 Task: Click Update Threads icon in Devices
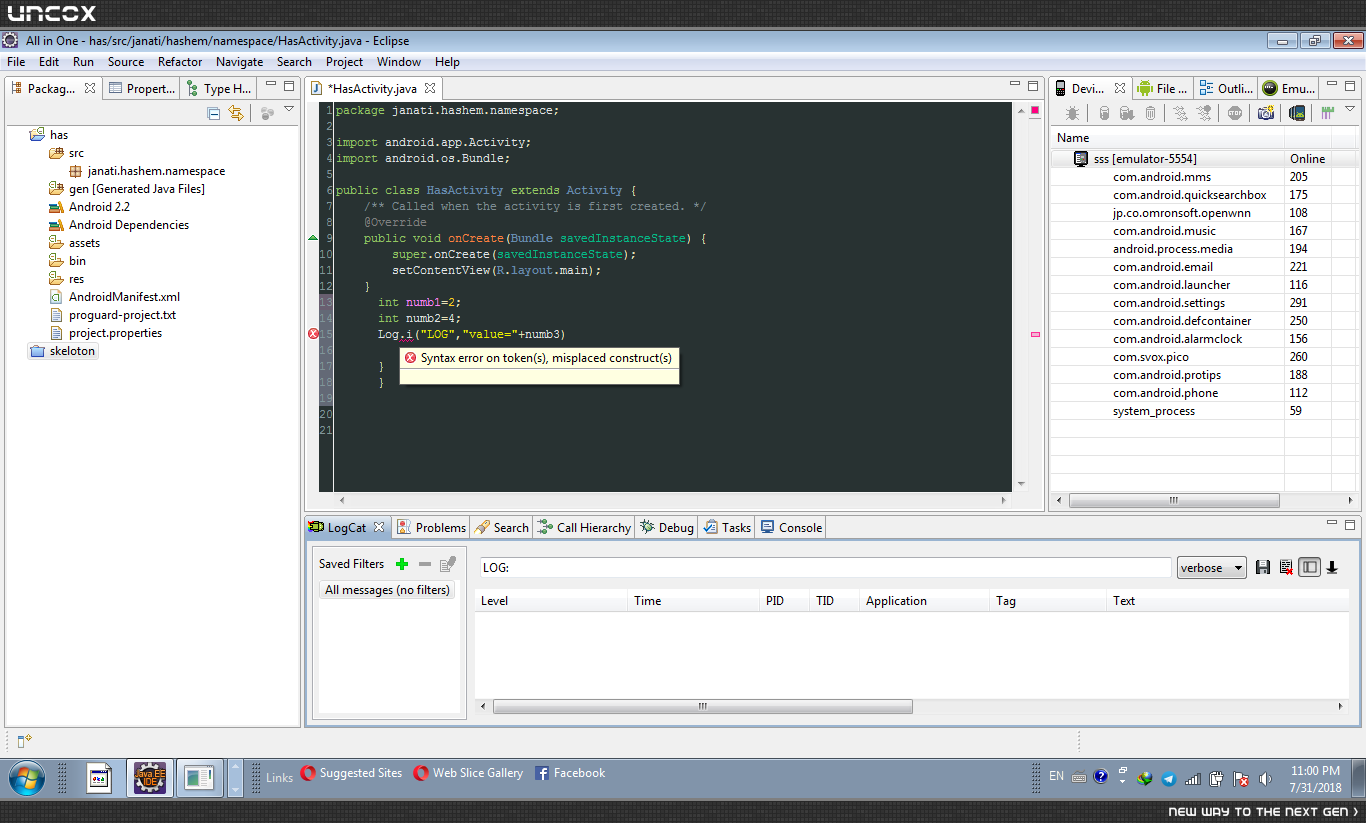(x=1180, y=113)
